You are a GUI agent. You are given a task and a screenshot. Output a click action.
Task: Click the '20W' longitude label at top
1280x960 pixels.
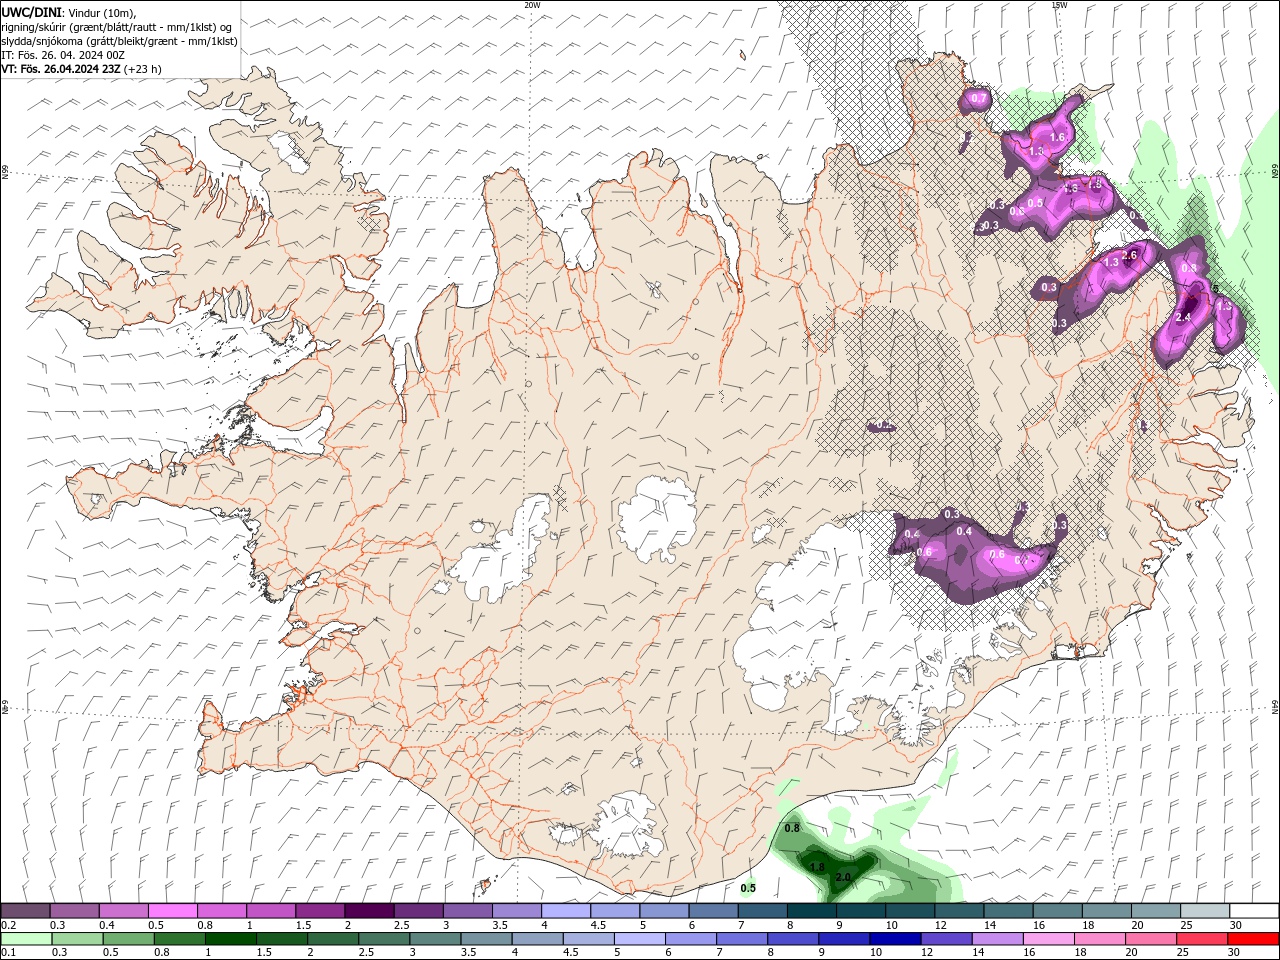pyautogui.click(x=532, y=5)
